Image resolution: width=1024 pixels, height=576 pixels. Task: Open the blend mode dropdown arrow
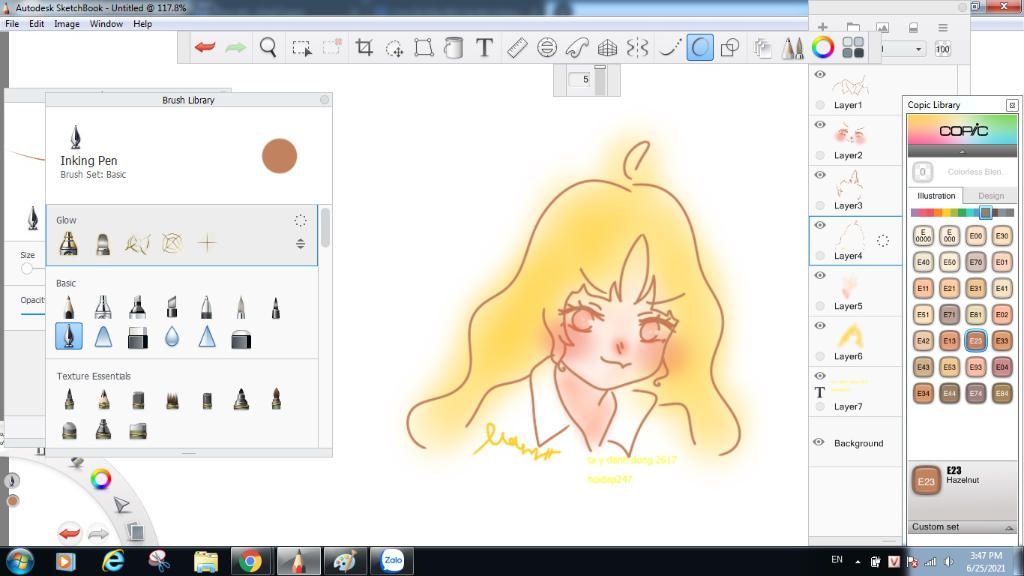click(918, 49)
